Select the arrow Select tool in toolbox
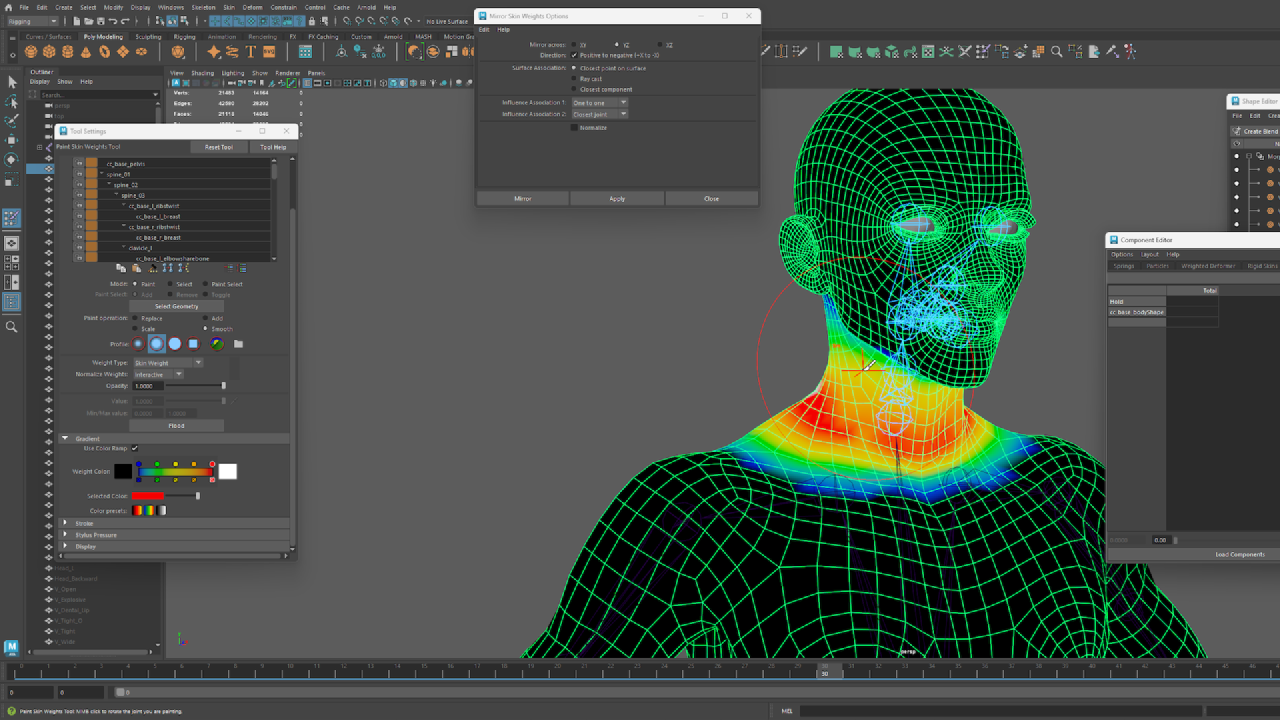This screenshot has width=1280, height=720. 12,82
